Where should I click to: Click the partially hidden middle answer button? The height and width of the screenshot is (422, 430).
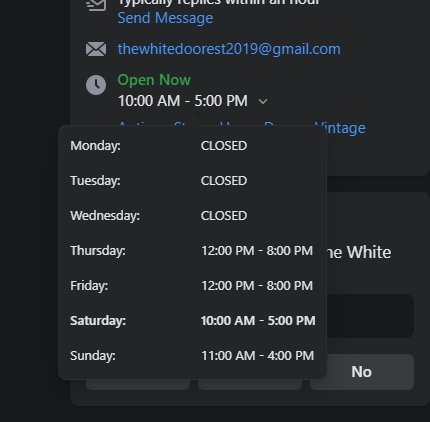click(250, 384)
